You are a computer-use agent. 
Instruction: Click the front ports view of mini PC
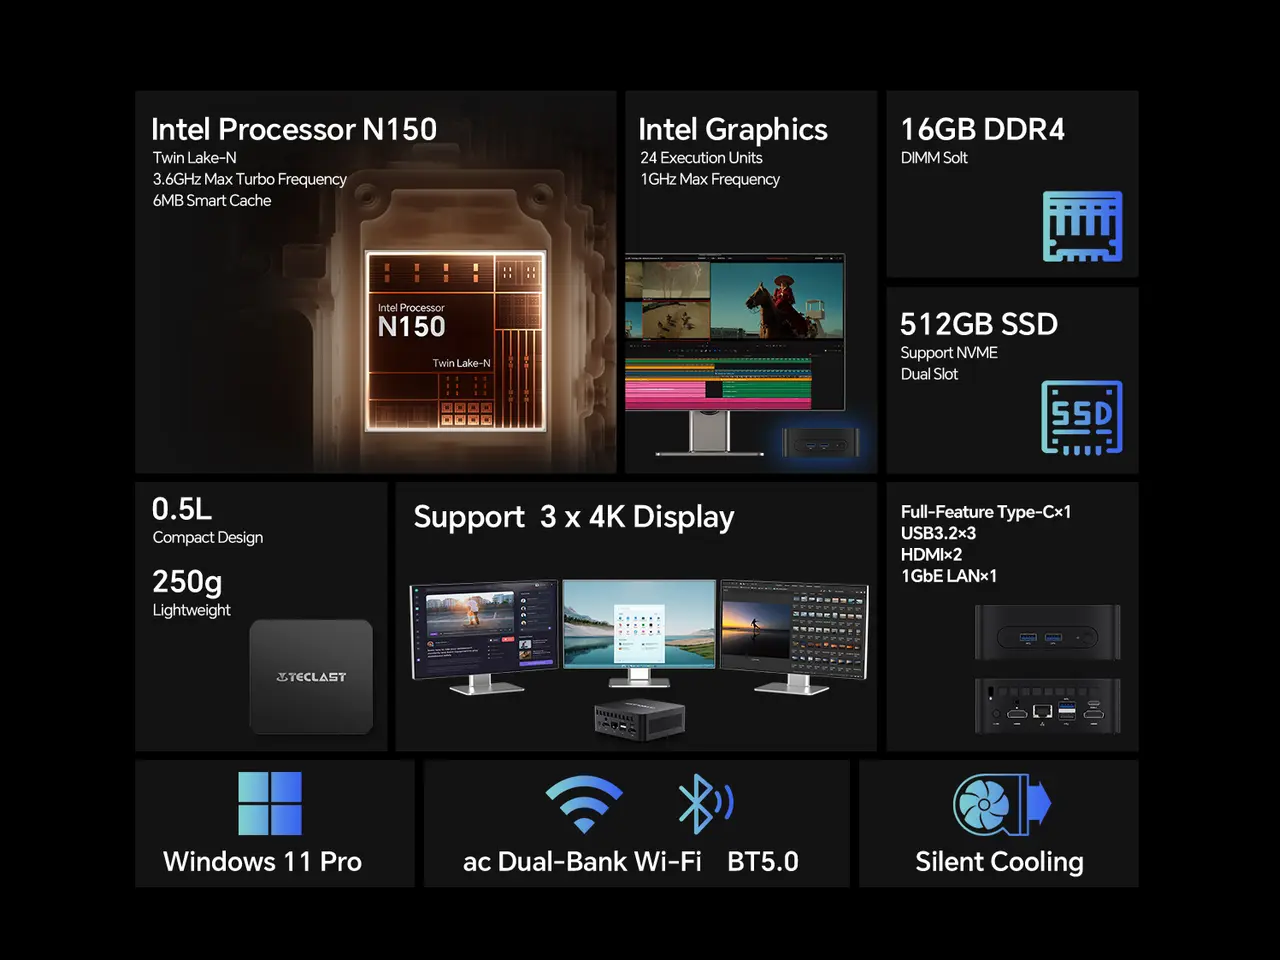coord(1047,631)
